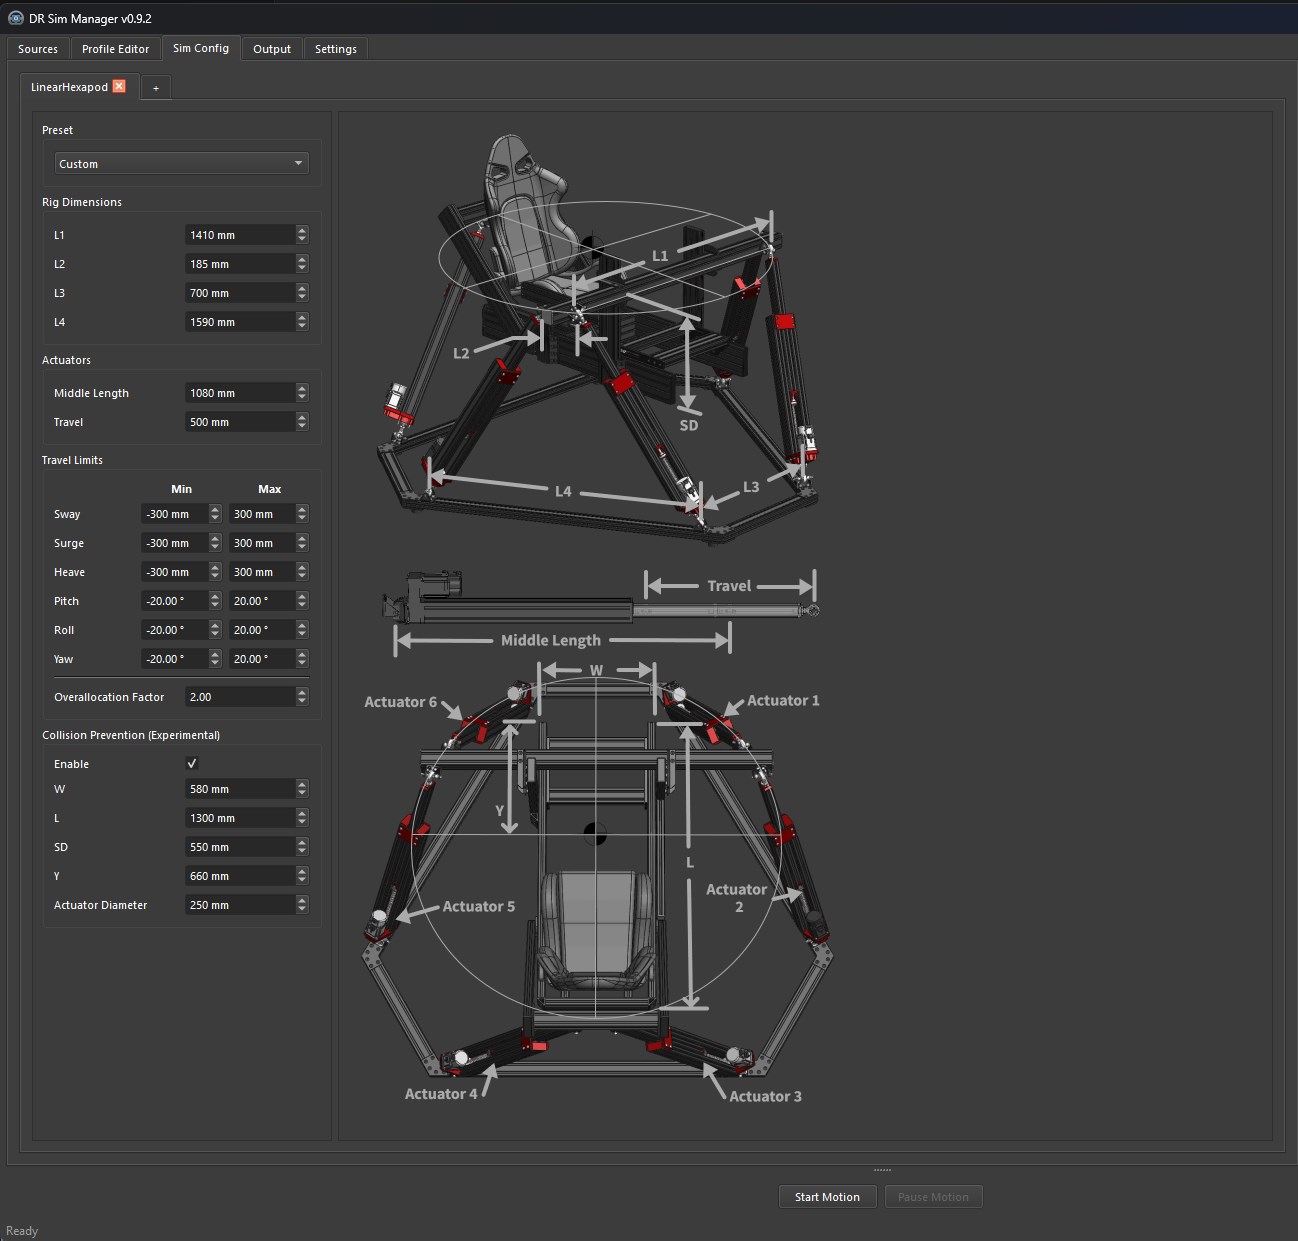The height and width of the screenshot is (1241, 1298).
Task: Close the LinearHexapod tab with red X
Action: [x=119, y=86]
